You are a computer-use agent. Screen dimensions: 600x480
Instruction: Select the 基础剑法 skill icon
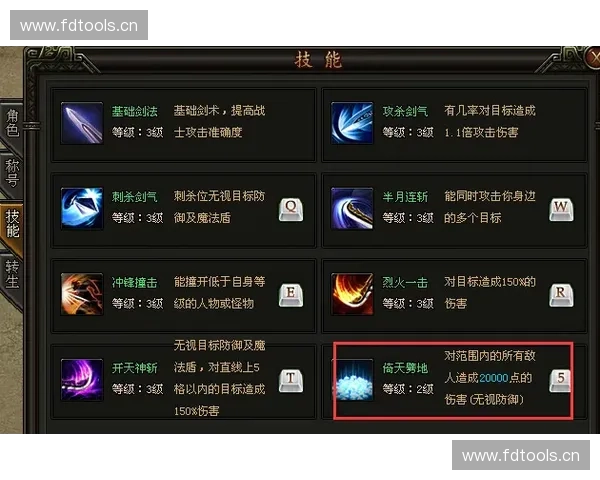click(82, 123)
